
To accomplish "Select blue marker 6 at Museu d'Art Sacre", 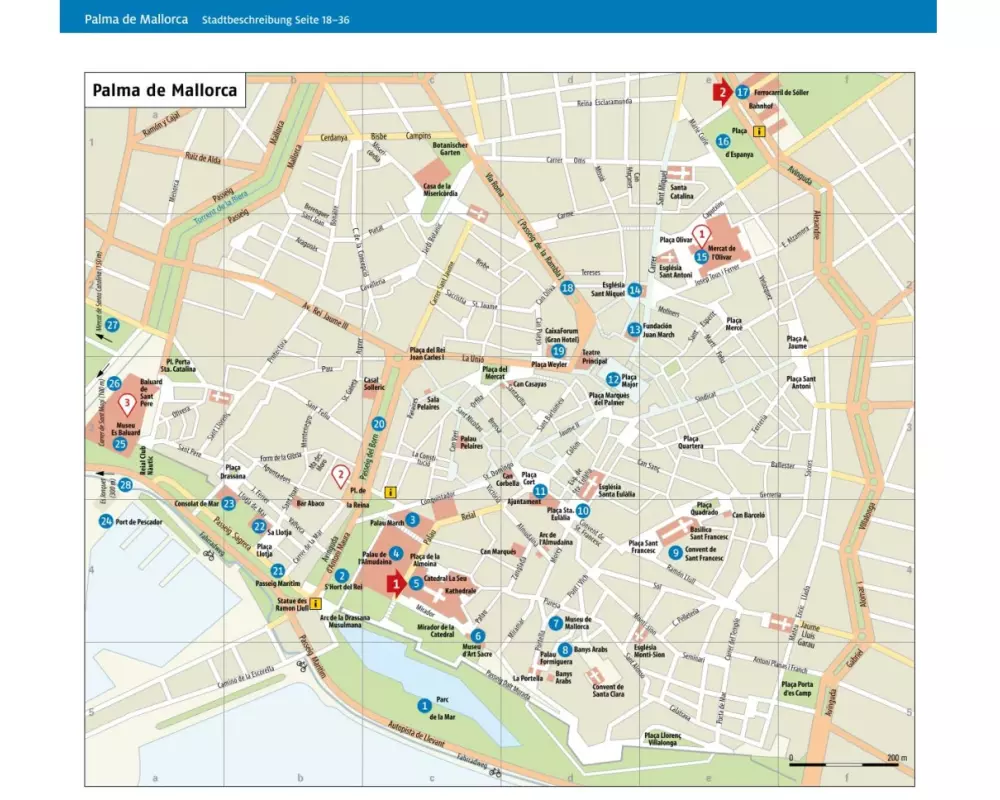I will pyautogui.click(x=478, y=635).
